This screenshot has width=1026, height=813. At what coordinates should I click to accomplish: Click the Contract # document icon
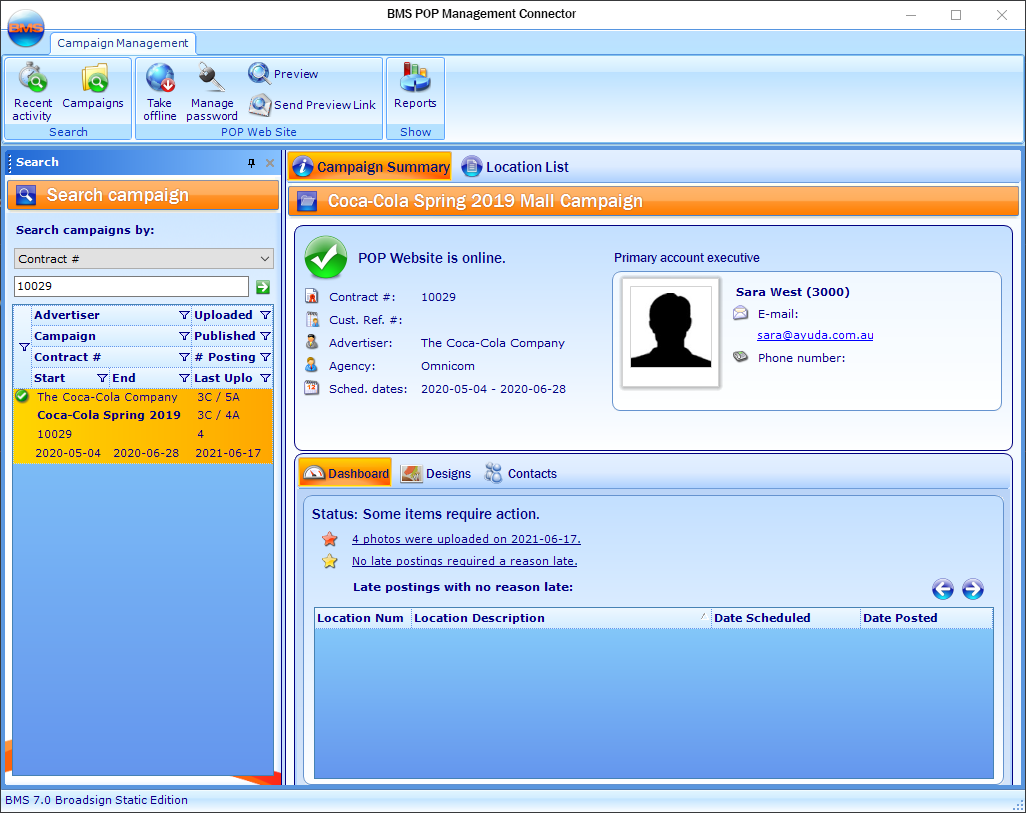312,297
